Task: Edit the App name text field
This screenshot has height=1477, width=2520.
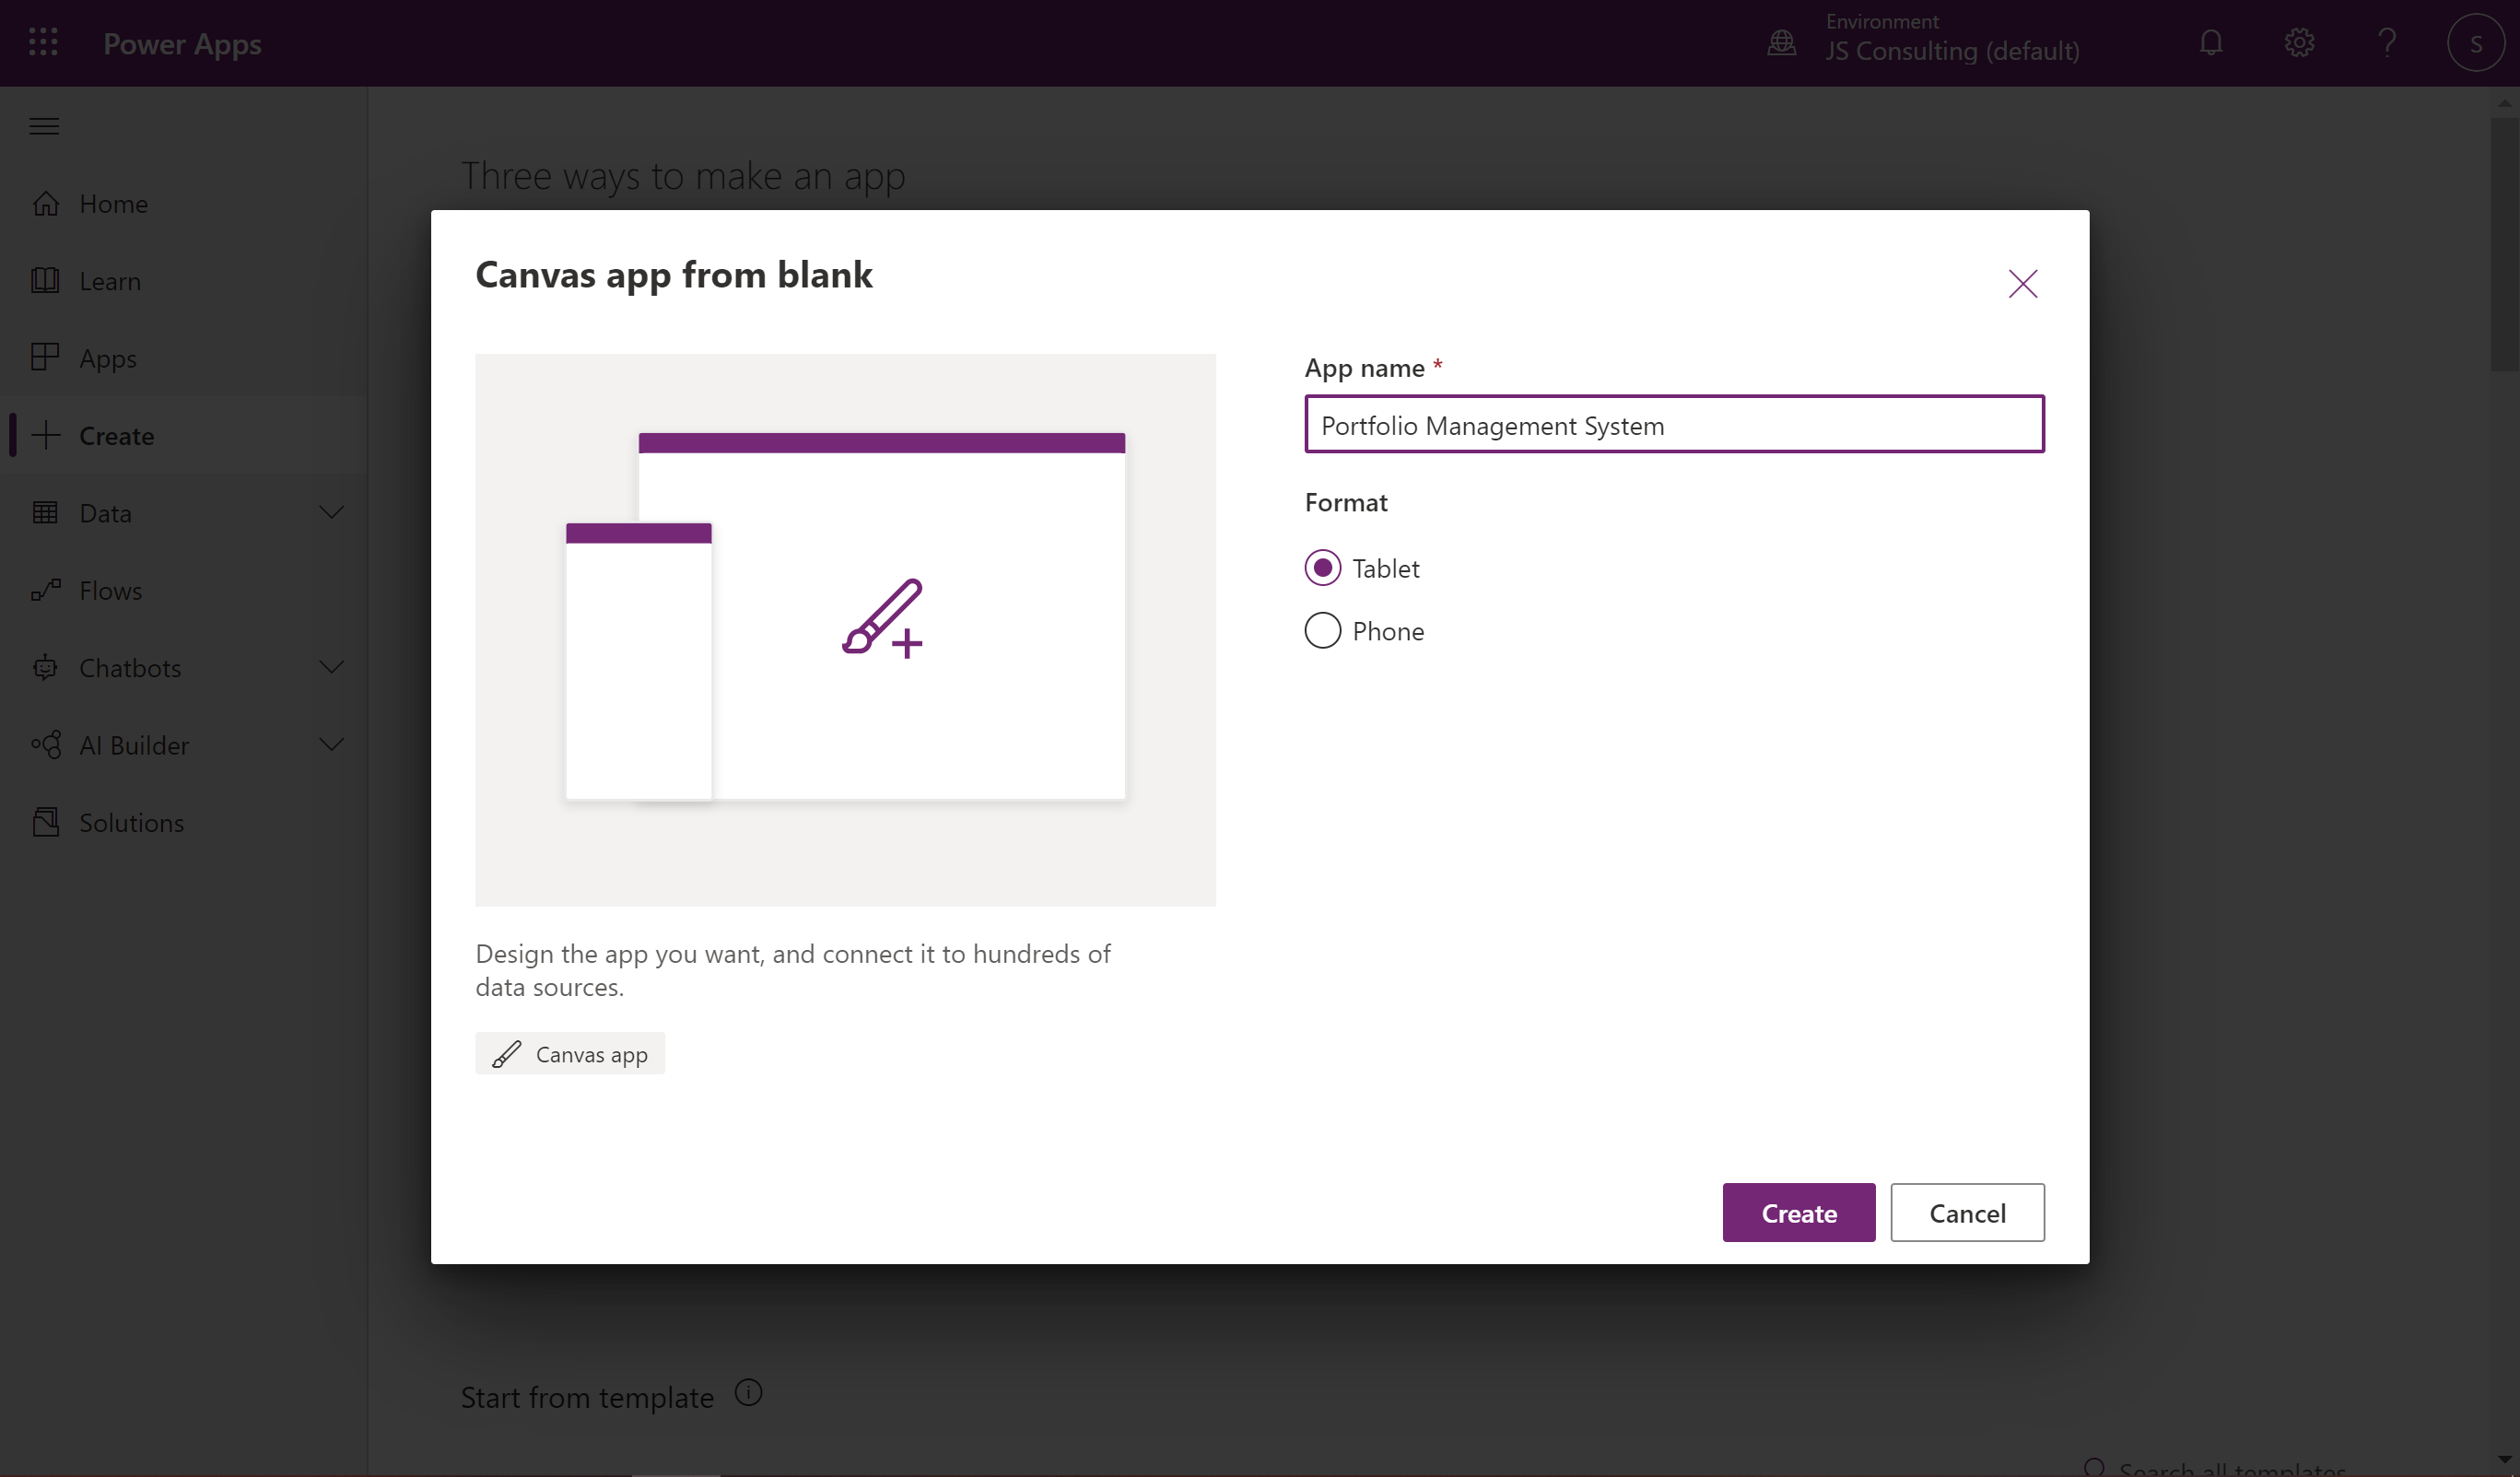Action: pyautogui.click(x=1673, y=424)
